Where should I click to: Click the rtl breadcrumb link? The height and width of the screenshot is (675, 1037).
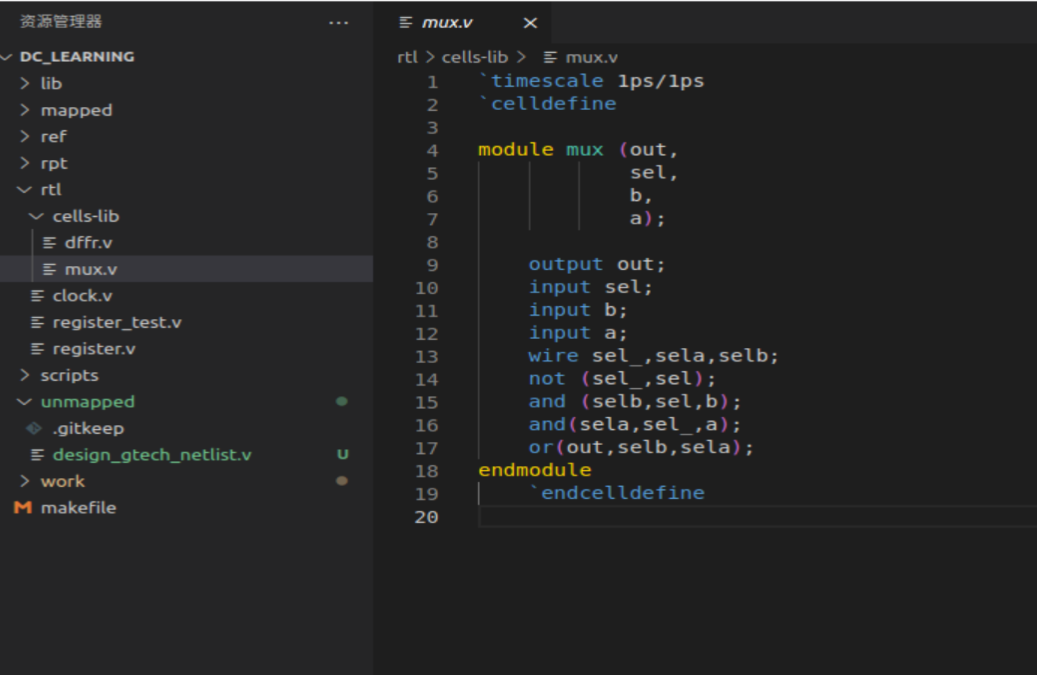tap(406, 57)
